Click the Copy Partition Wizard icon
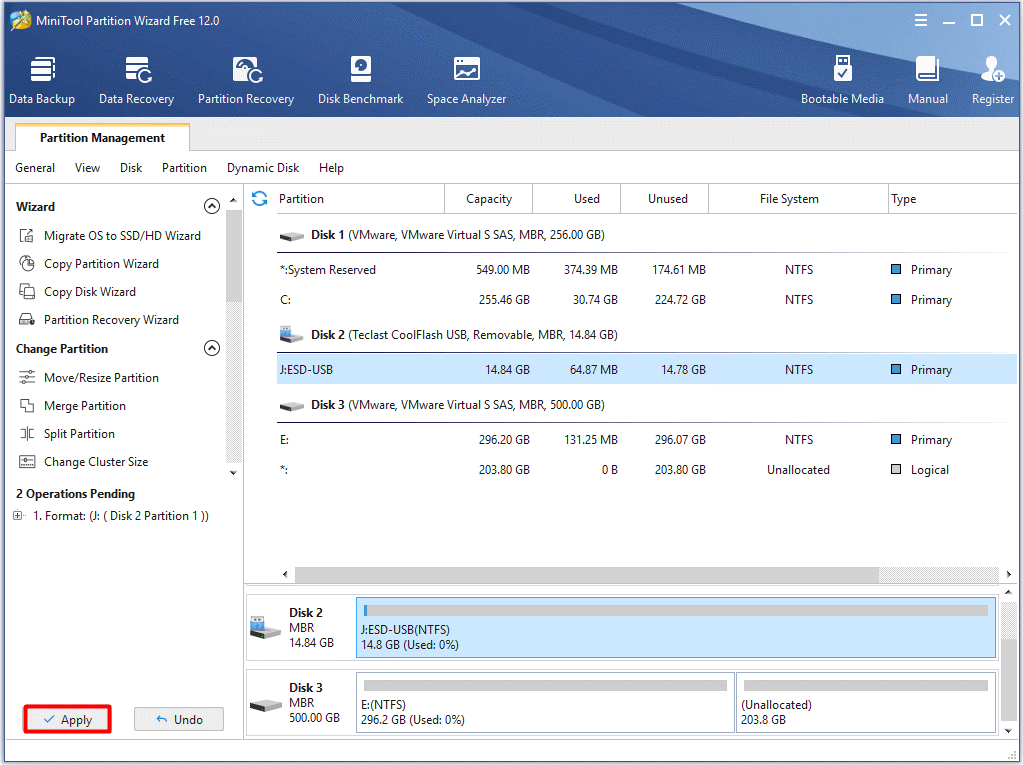Image resolution: width=1023 pixels, height=765 pixels. (27, 263)
